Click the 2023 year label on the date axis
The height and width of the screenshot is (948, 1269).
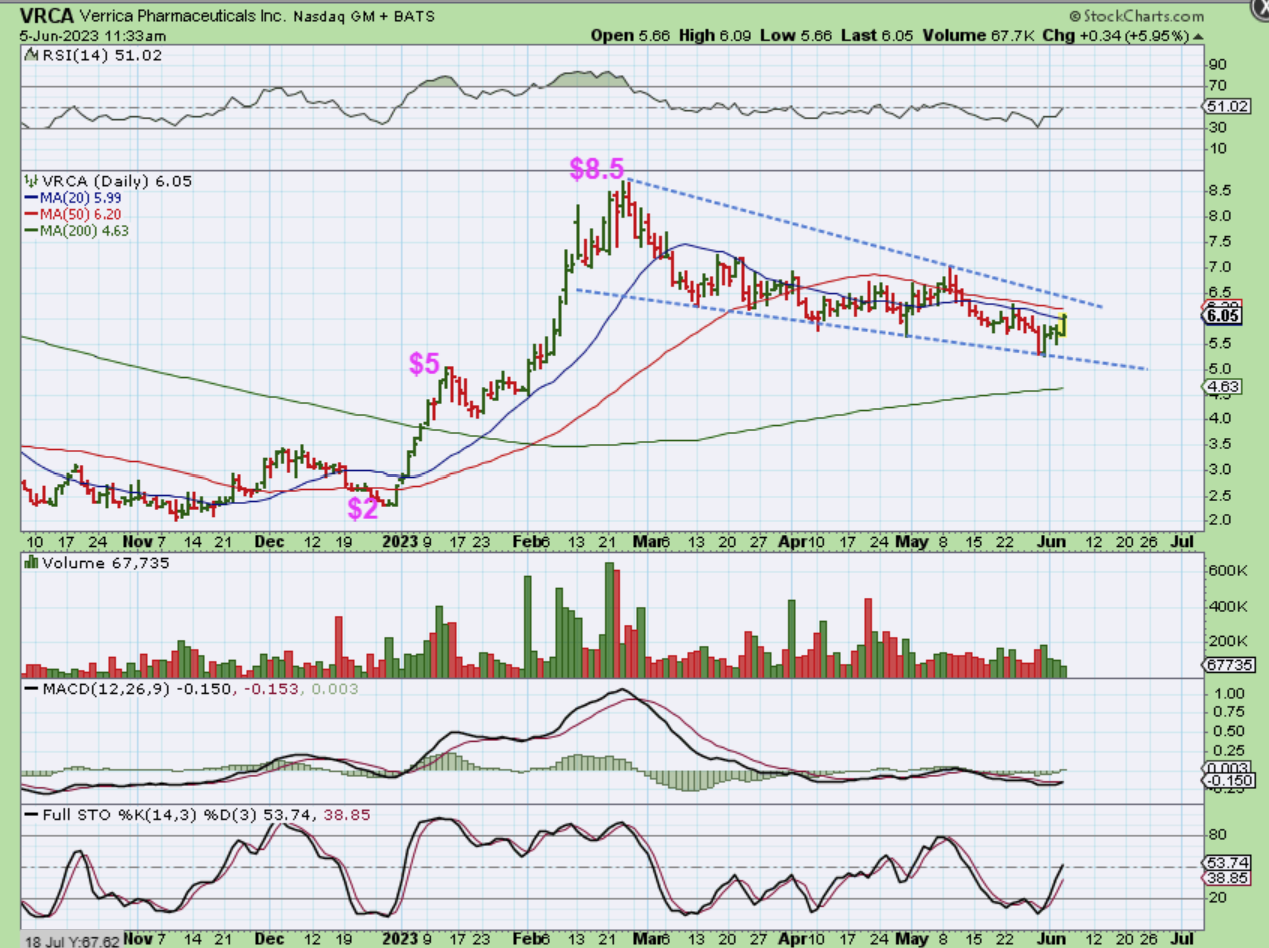click(x=398, y=541)
